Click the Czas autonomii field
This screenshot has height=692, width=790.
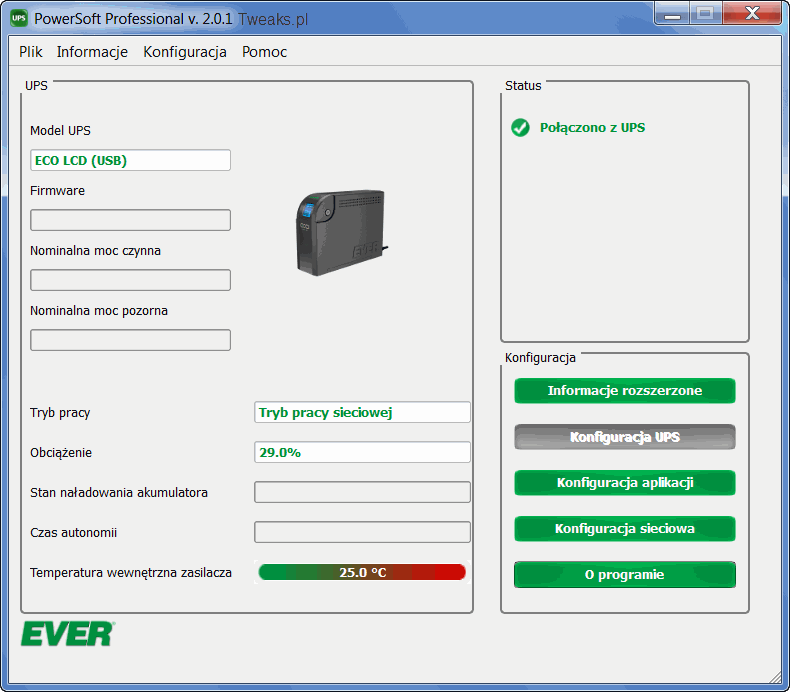(x=362, y=532)
